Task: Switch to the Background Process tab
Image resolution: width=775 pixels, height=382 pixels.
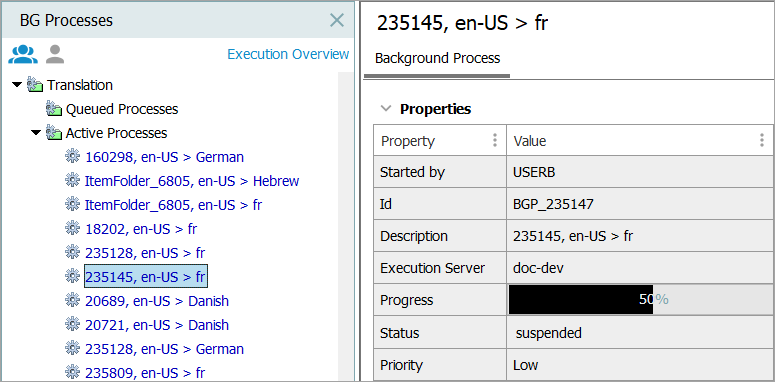Action: (437, 58)
